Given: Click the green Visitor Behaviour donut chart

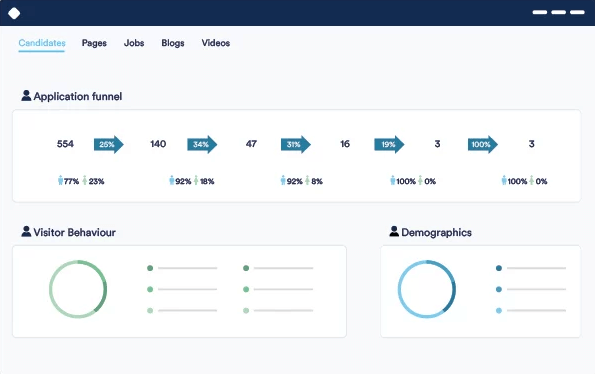Looking at the screenshot, I should coord(78,289).
